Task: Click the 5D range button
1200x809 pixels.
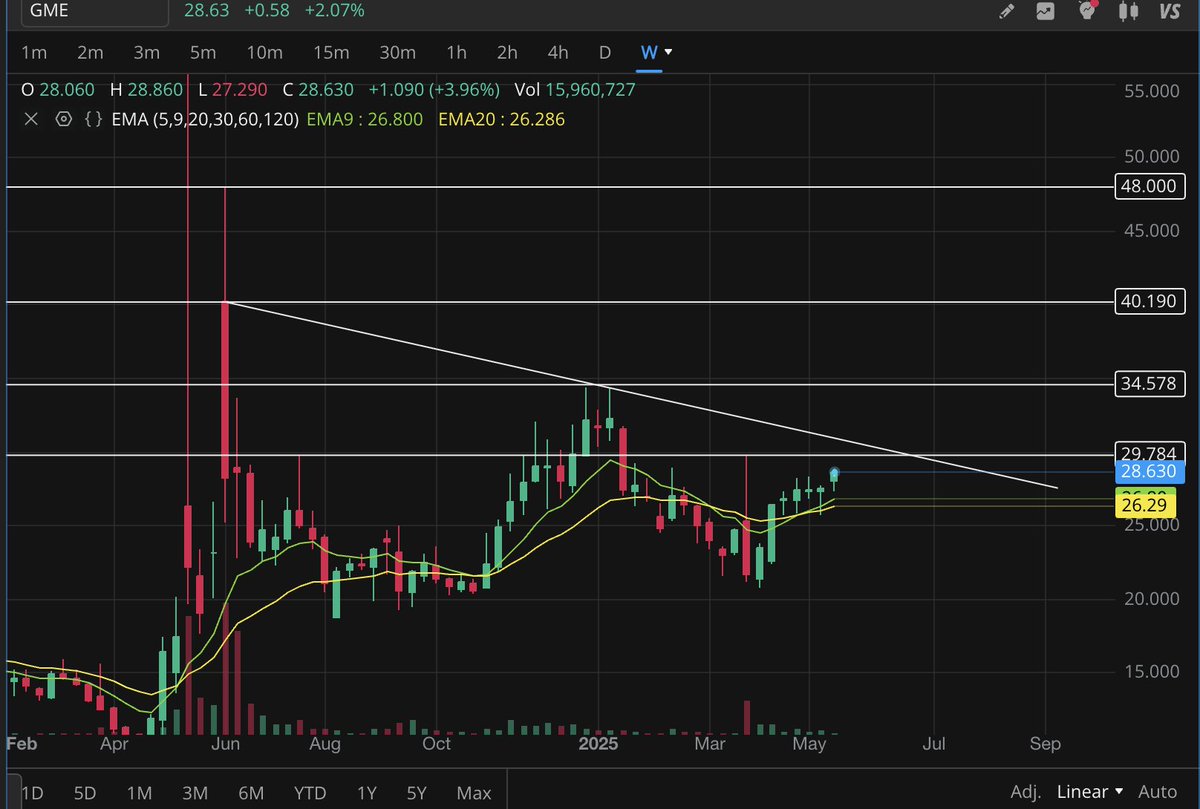Action: click(x=84, y=791)
